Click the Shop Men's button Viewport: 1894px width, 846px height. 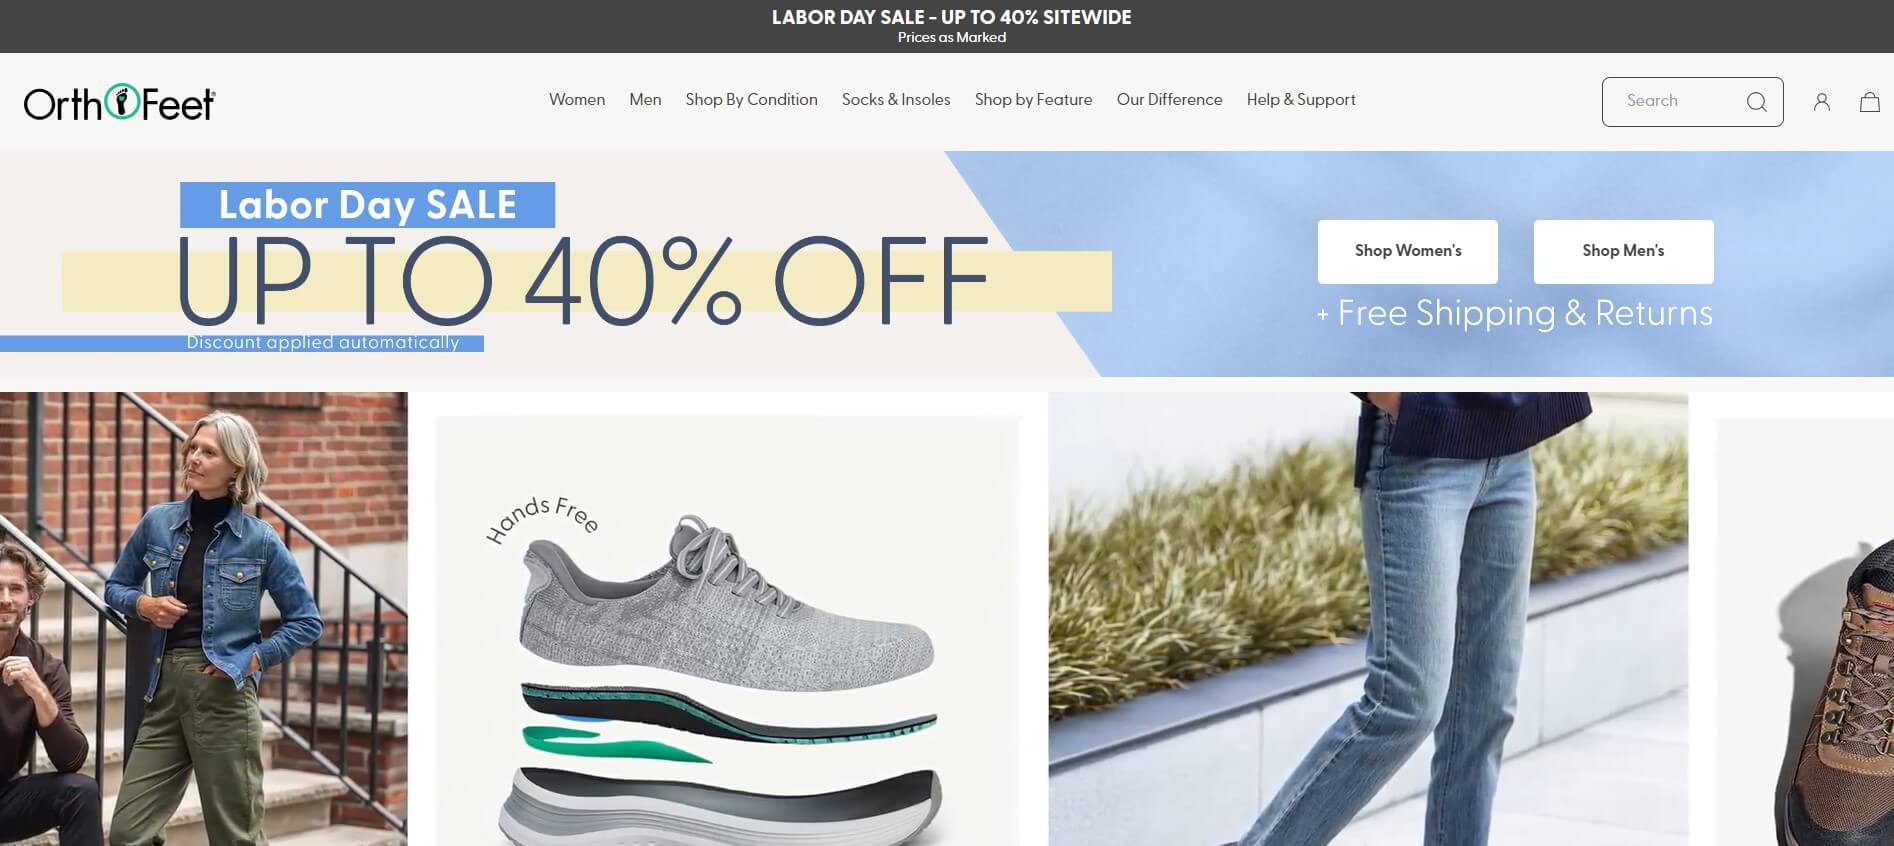click(x=1623, y=252)
